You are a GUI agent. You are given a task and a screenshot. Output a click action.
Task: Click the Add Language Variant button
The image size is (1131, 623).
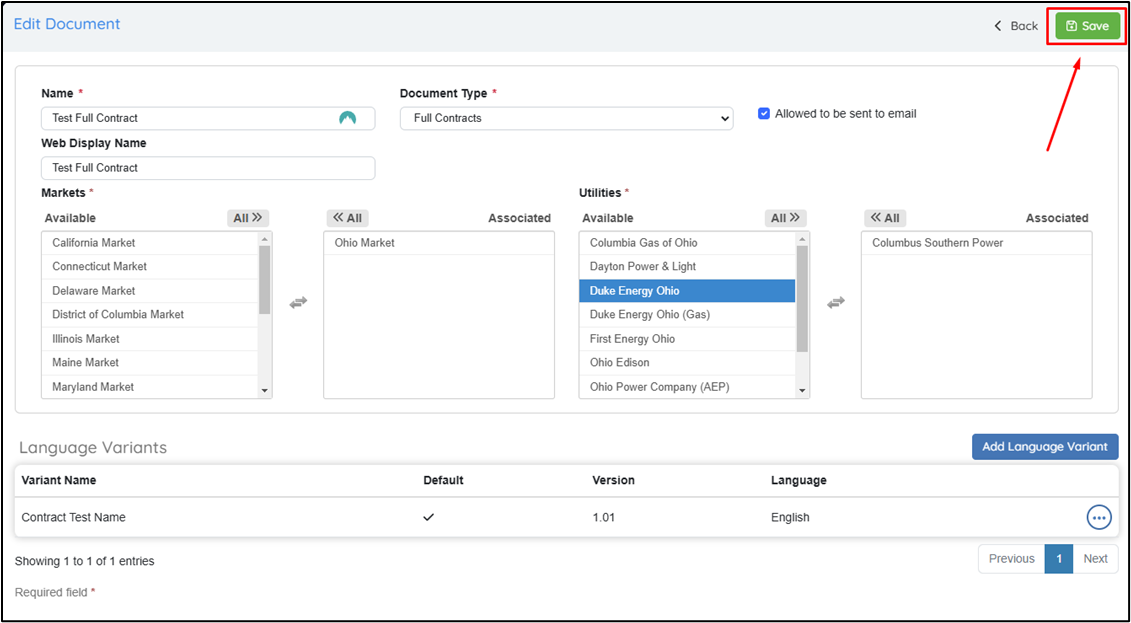click(x=1045, y=446)
